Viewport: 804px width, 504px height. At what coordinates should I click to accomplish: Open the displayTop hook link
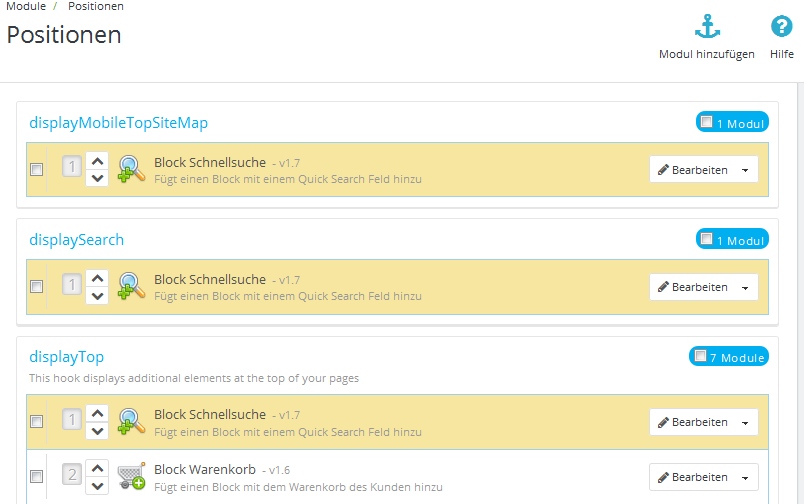coord(67,357)
